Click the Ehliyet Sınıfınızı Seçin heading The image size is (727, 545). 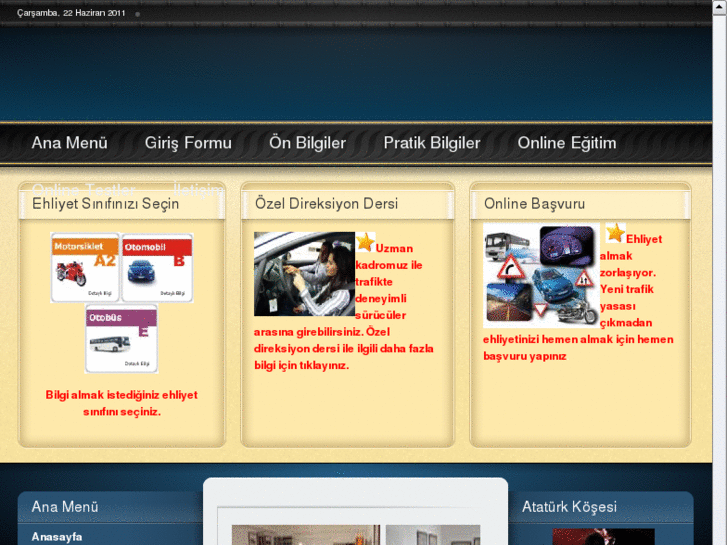(105, 204)
